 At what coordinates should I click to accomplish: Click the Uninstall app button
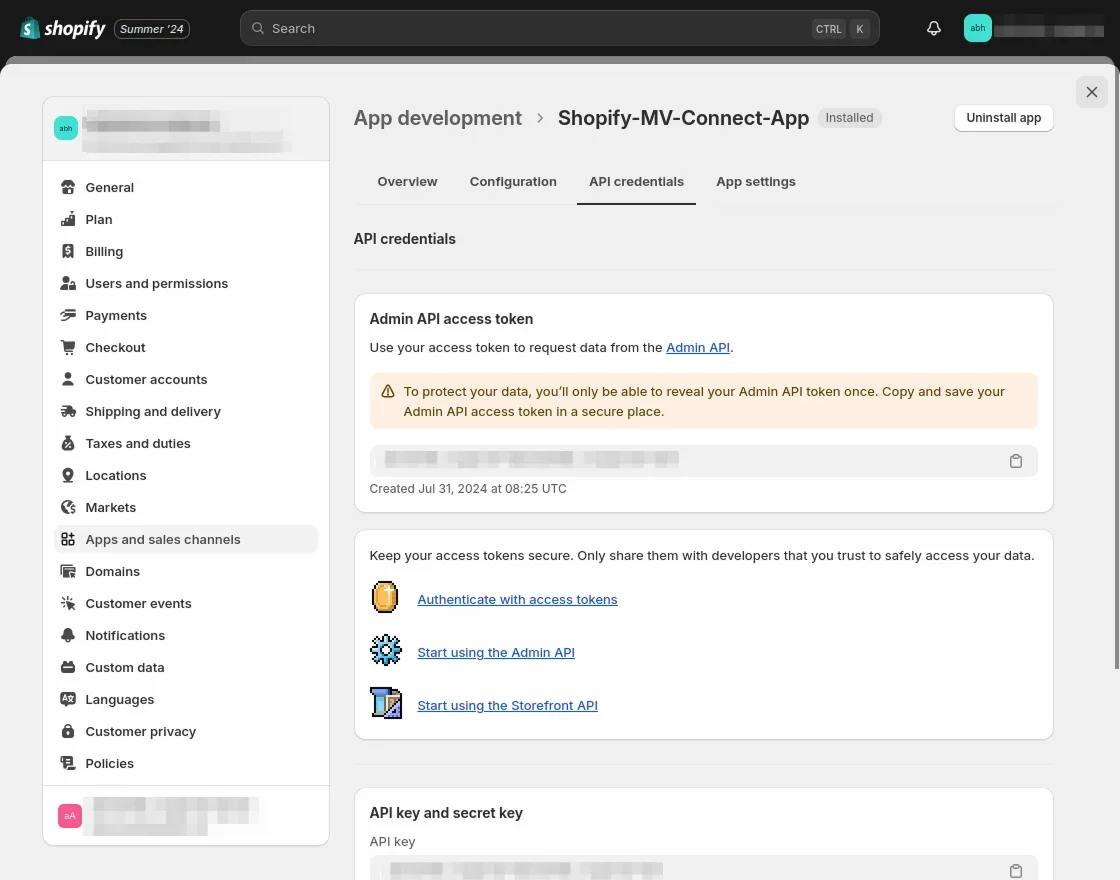1003,118
